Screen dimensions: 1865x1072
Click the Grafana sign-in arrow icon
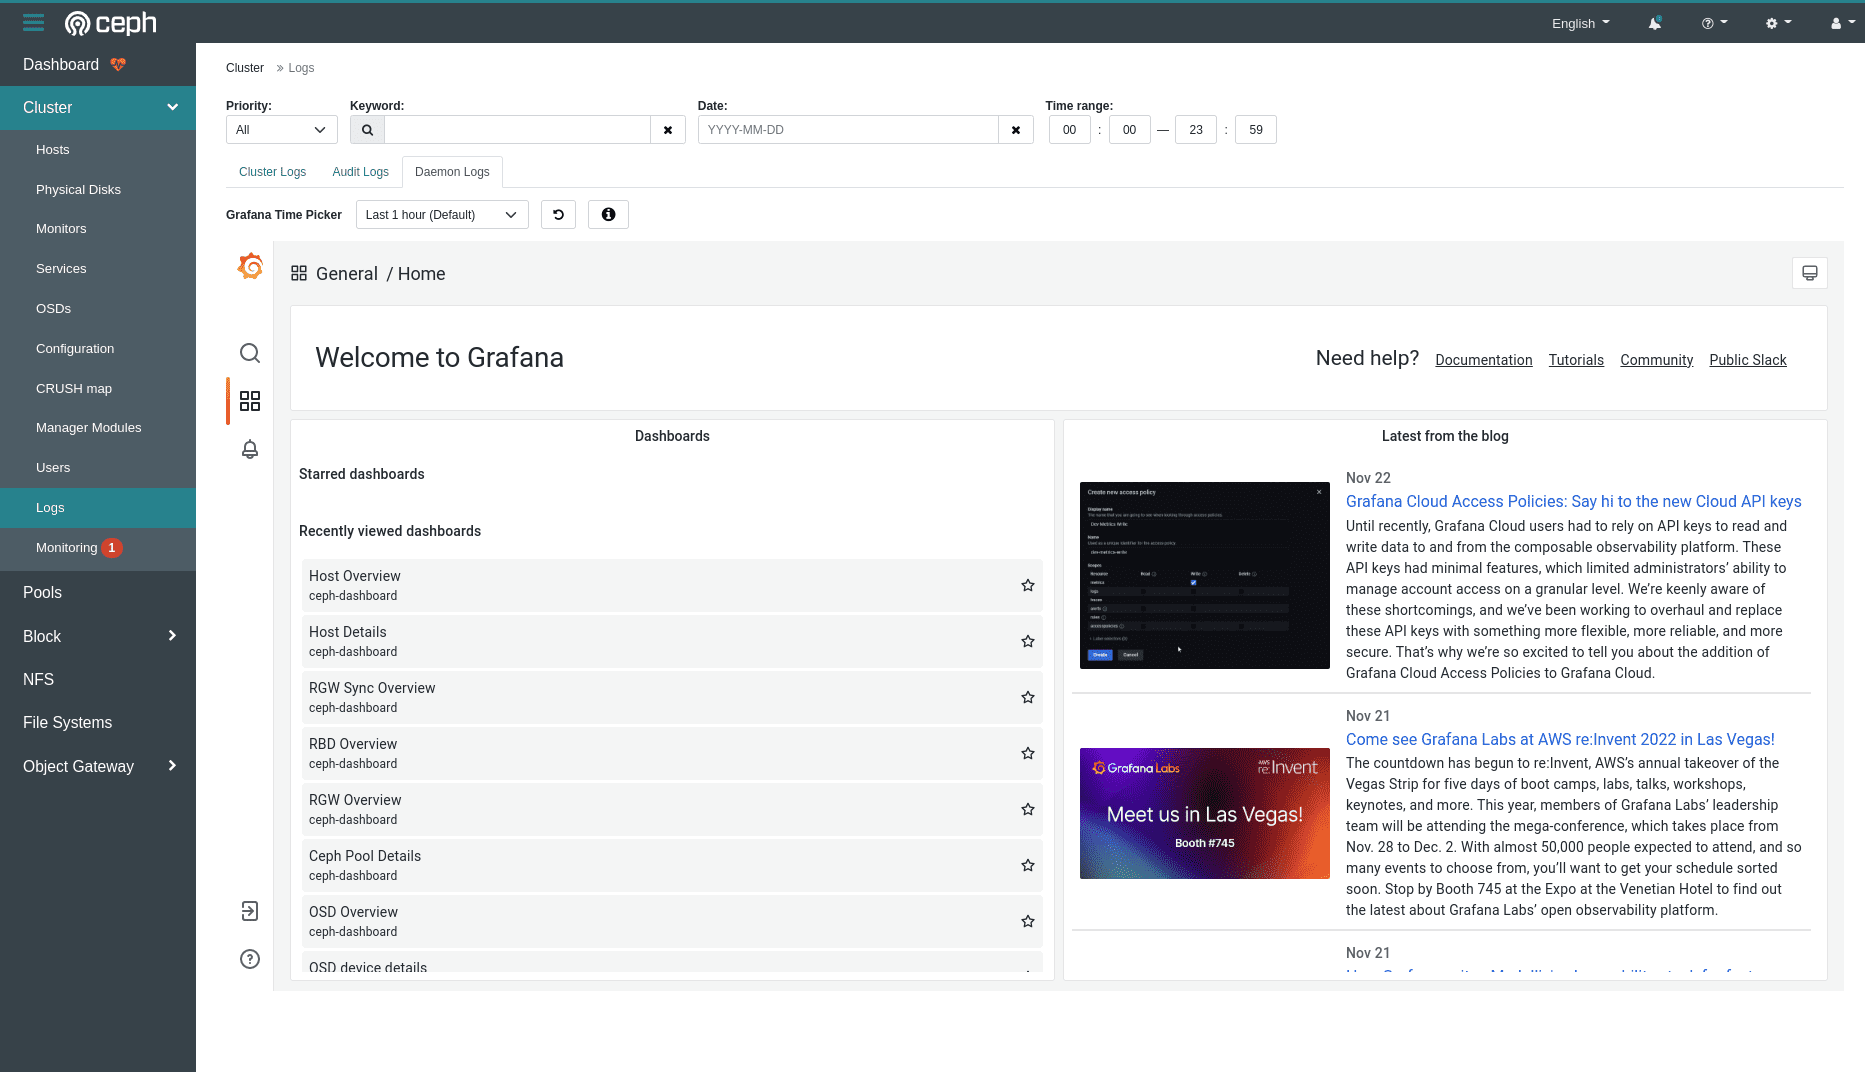tap(250, 911)
